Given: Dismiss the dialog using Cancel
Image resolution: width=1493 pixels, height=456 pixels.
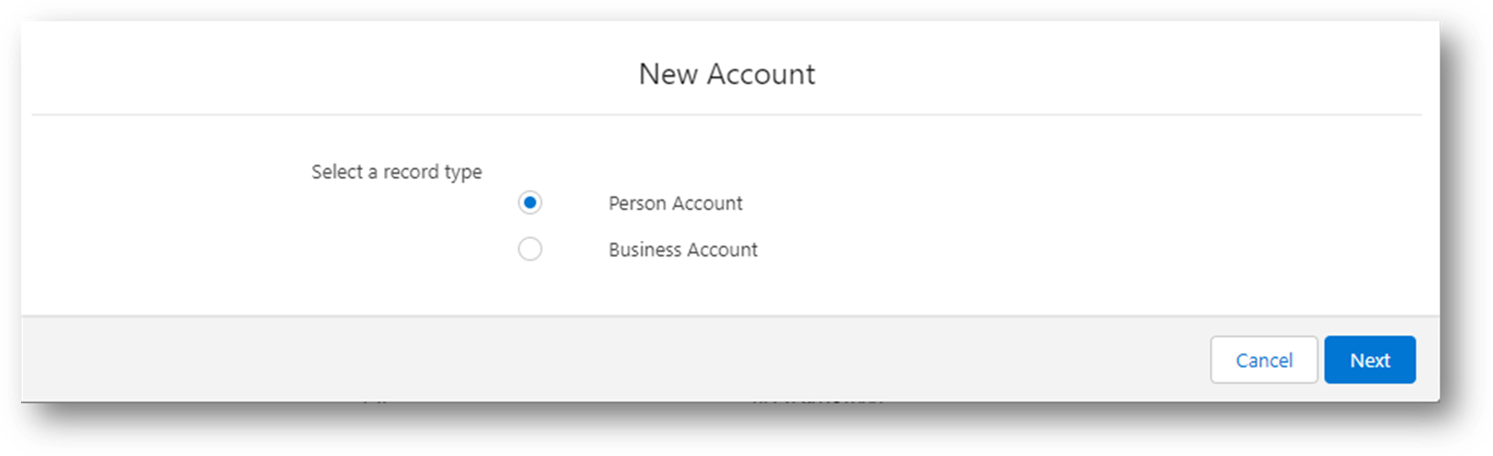Looking at the screenshot, I should [1264, 360].
